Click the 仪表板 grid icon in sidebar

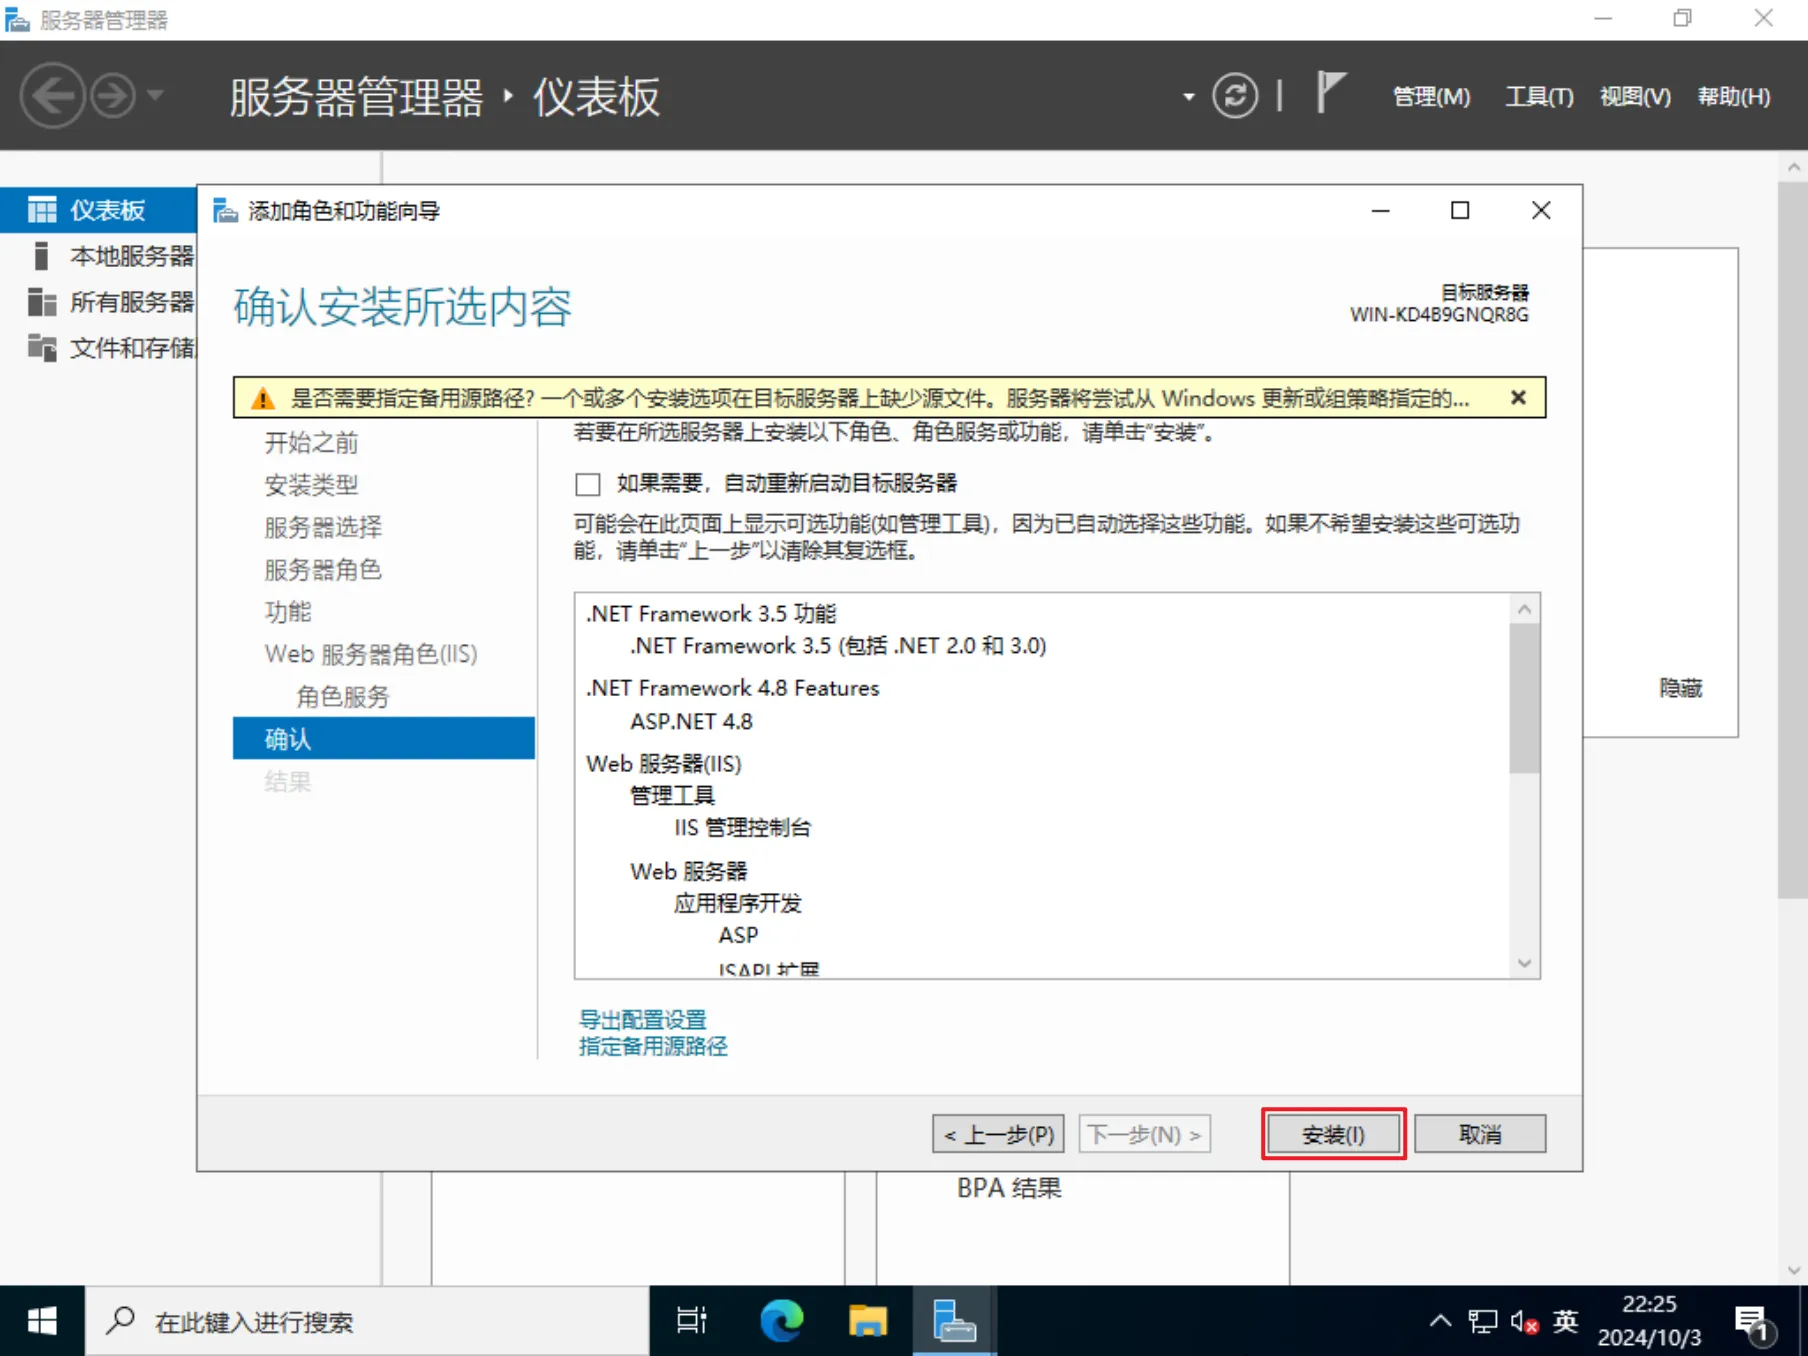[42, 210]
